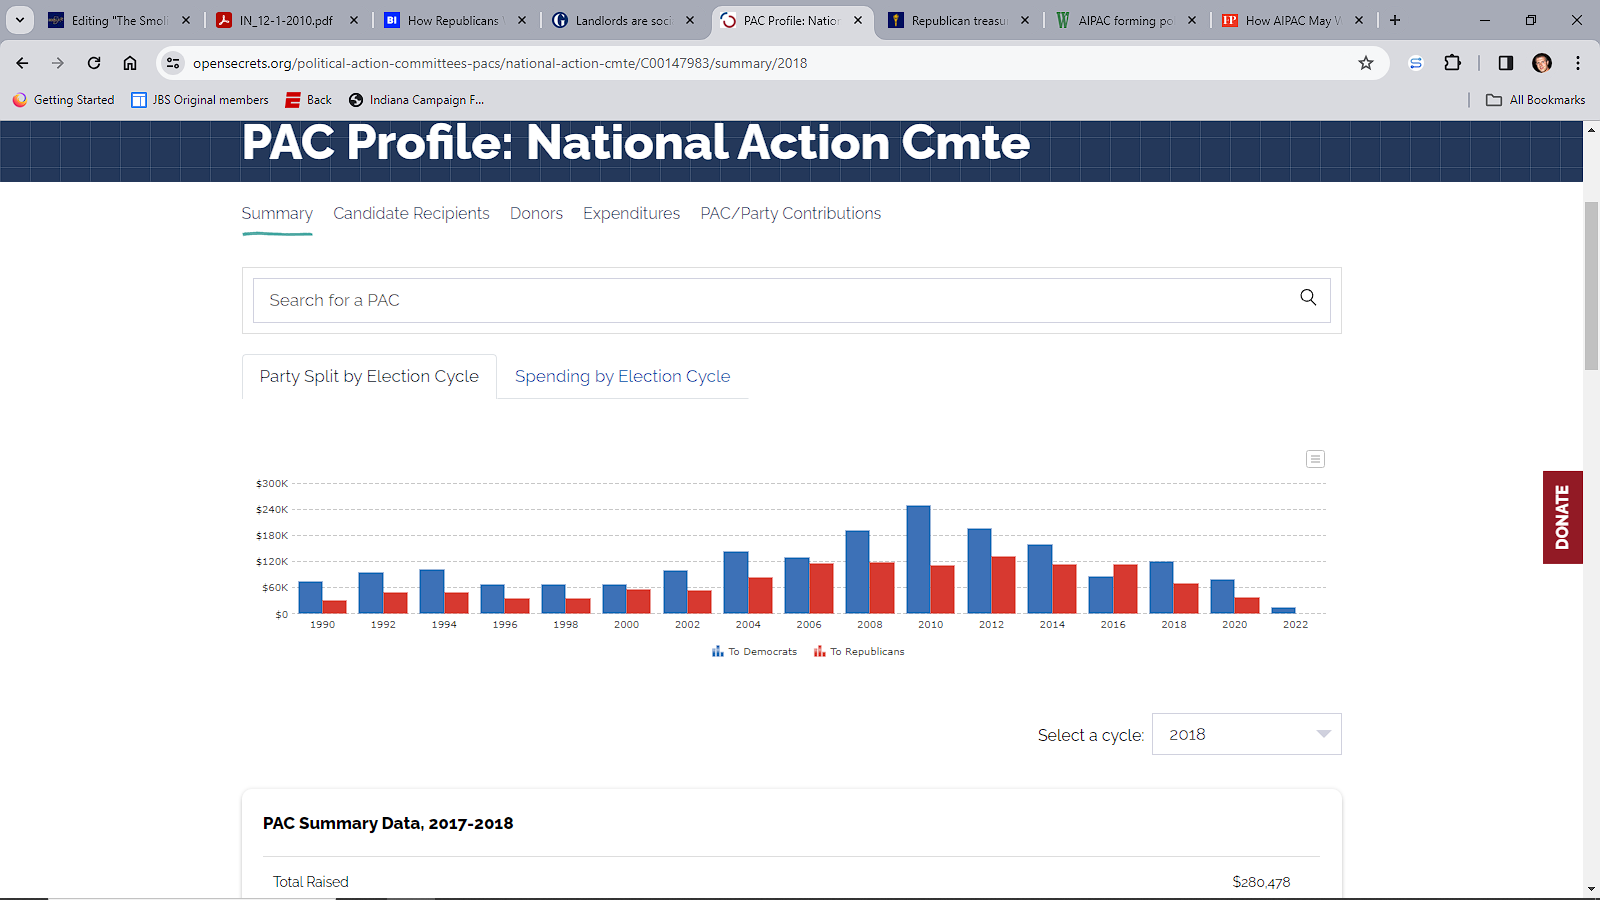View site information icon in address bar
Screen dimensions: 1600x900
click(x=173, y=63)
